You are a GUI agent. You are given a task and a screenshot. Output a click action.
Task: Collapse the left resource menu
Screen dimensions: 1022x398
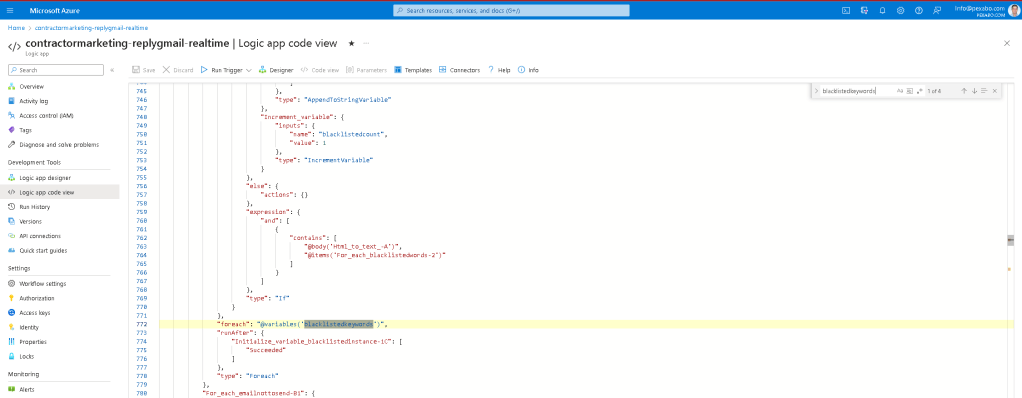pos(112,70)
